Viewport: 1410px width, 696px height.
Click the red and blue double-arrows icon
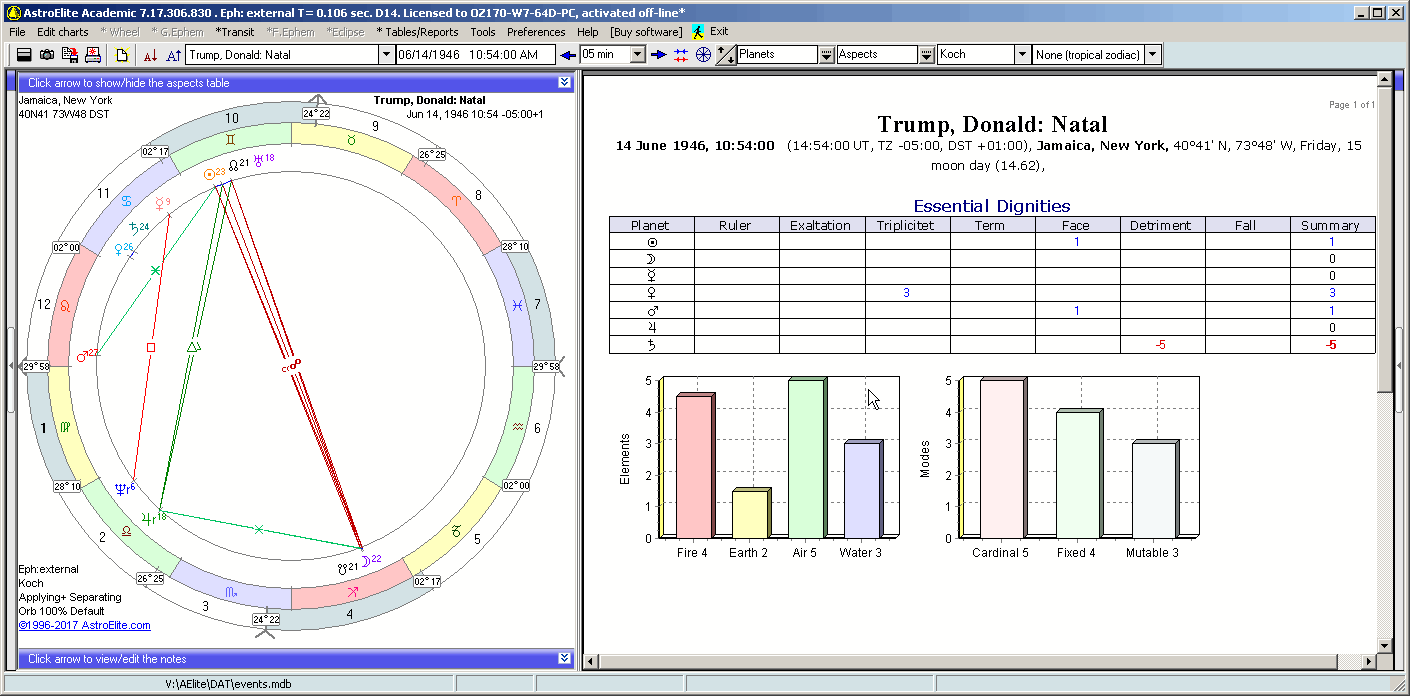tap(681, 54)
